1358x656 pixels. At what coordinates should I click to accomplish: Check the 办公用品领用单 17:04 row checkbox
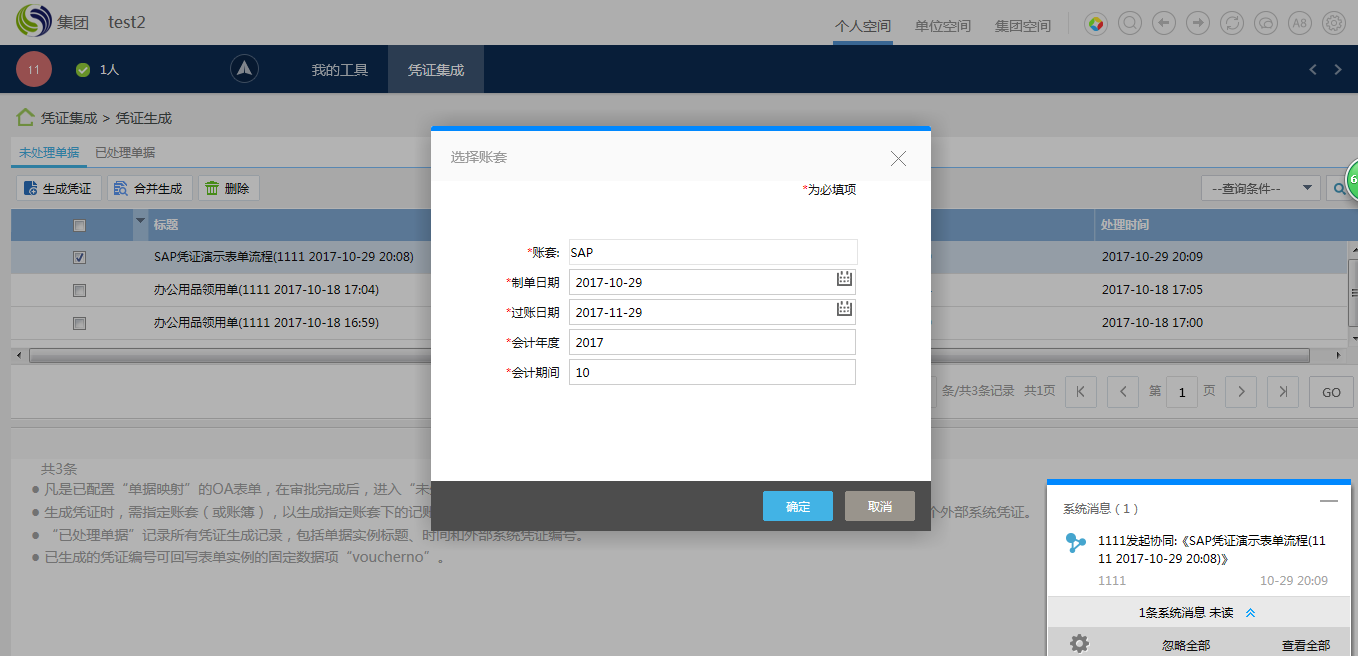[80, 290]
